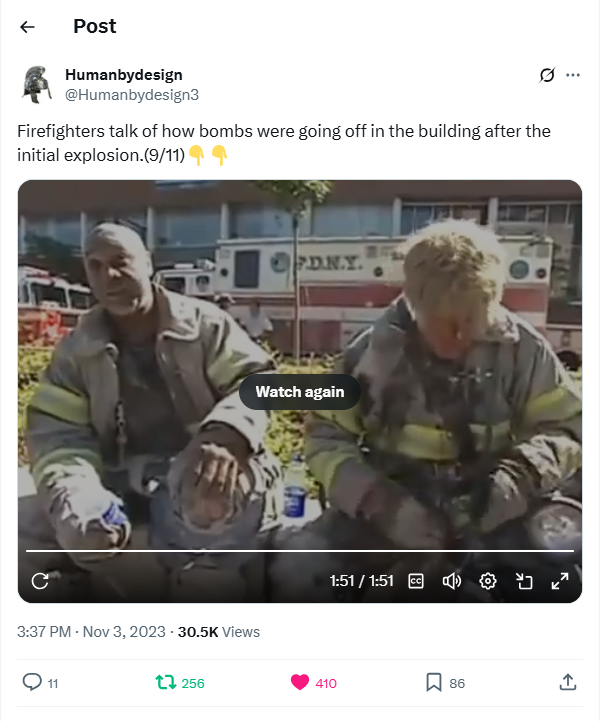Pop the video out into picture-in-picture

click(x=524, y=581)
